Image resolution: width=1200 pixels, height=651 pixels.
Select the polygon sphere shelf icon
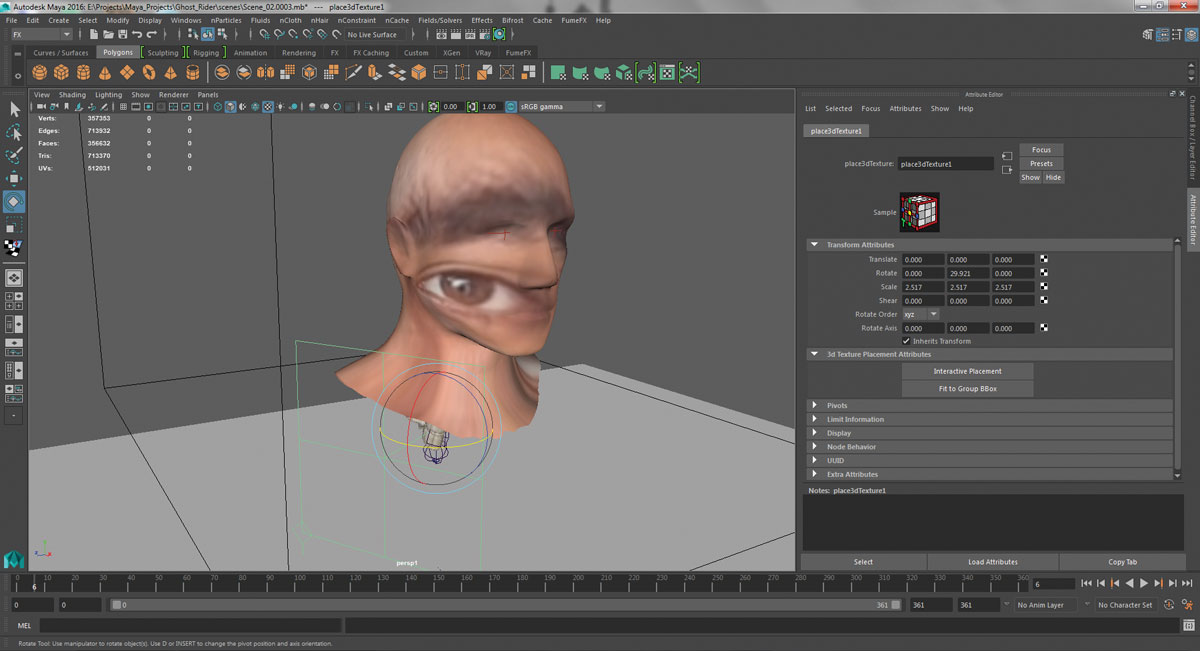point(39,72)
